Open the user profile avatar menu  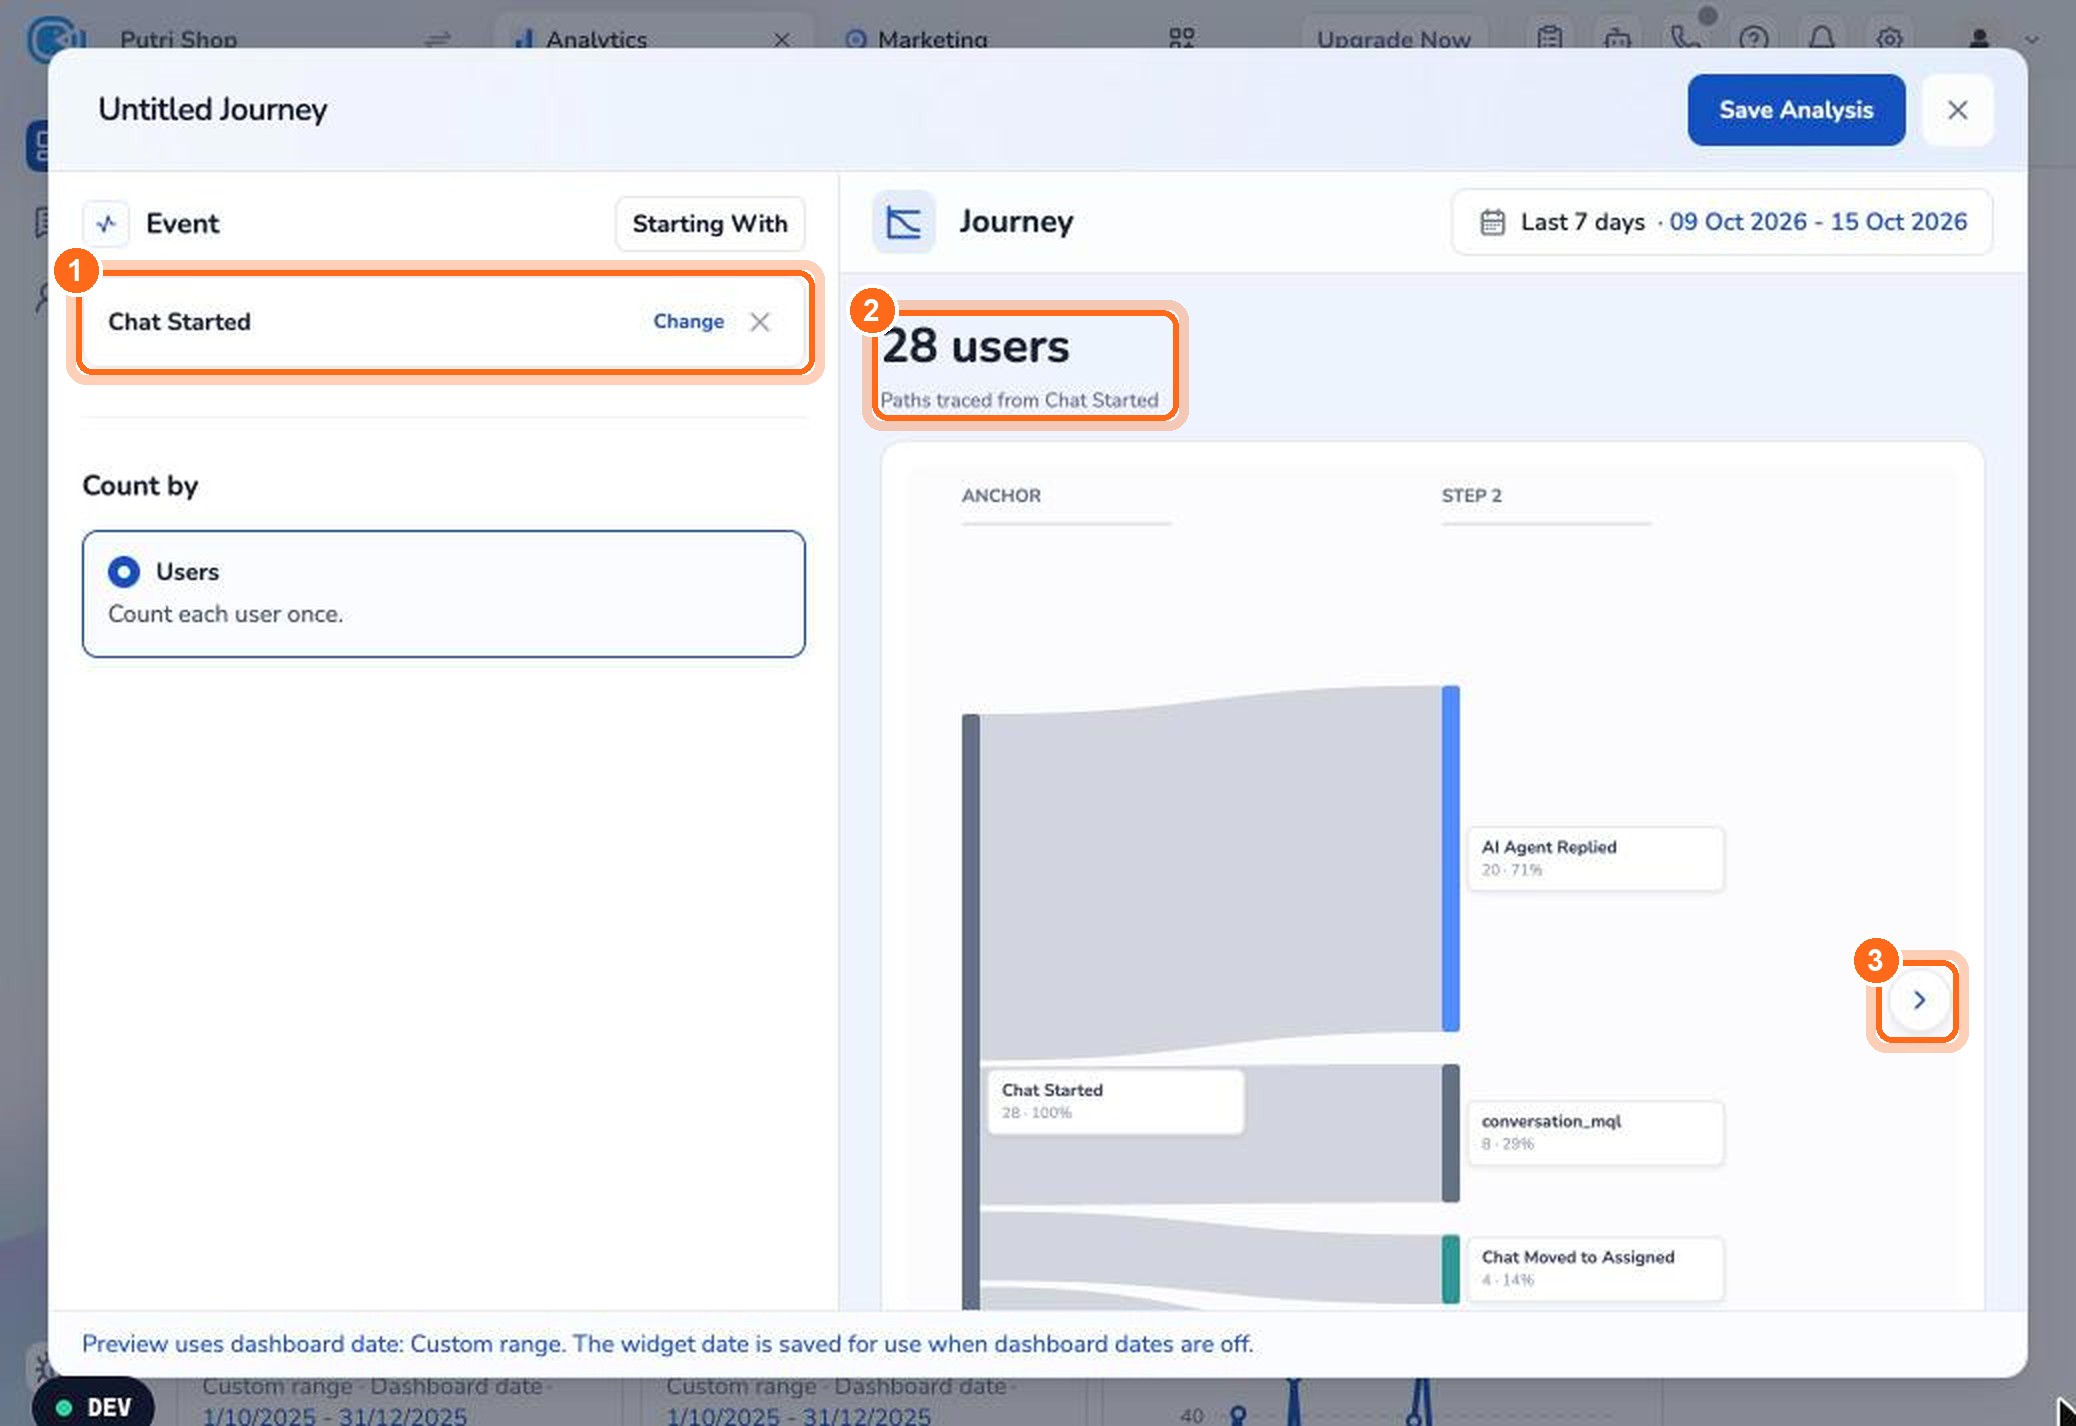point(1978,39)
